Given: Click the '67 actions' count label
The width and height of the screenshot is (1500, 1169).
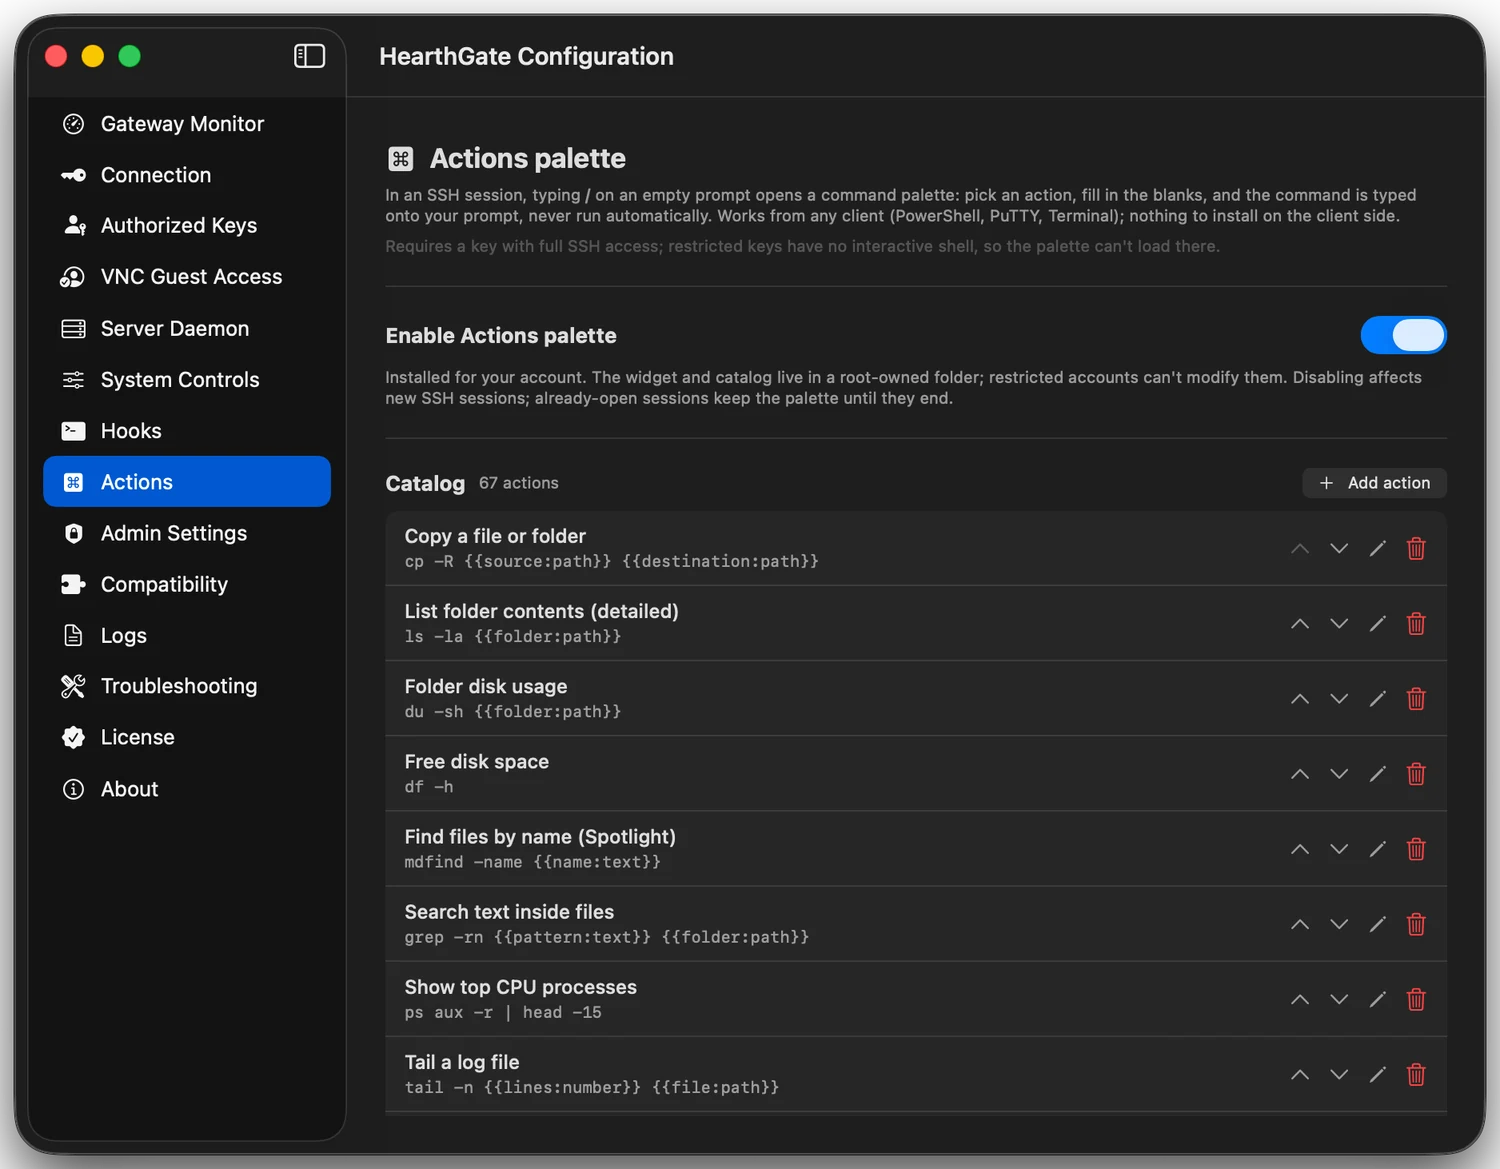Looking at the screenshot, I should (x=518, y=483).
